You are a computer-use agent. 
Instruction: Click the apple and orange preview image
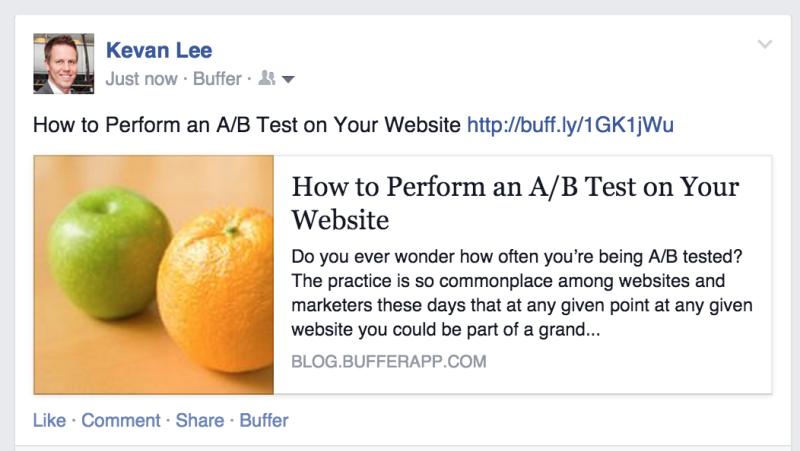click(x=154, y=275)
